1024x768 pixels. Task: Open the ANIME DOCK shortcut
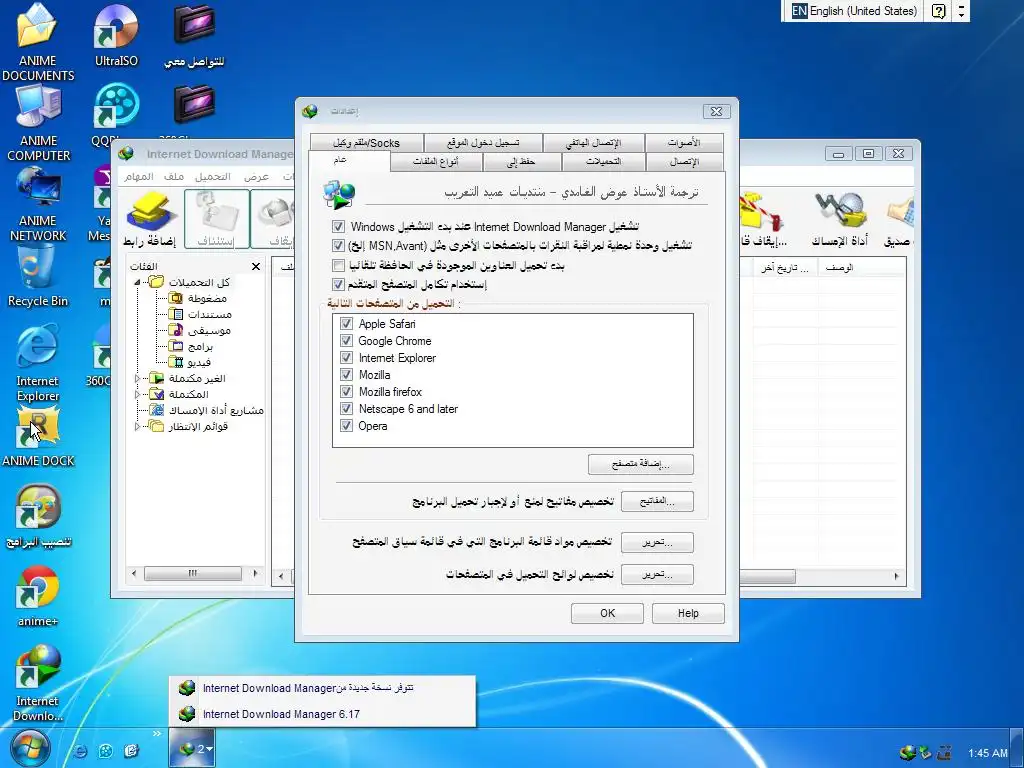click(x=38, y=426)
